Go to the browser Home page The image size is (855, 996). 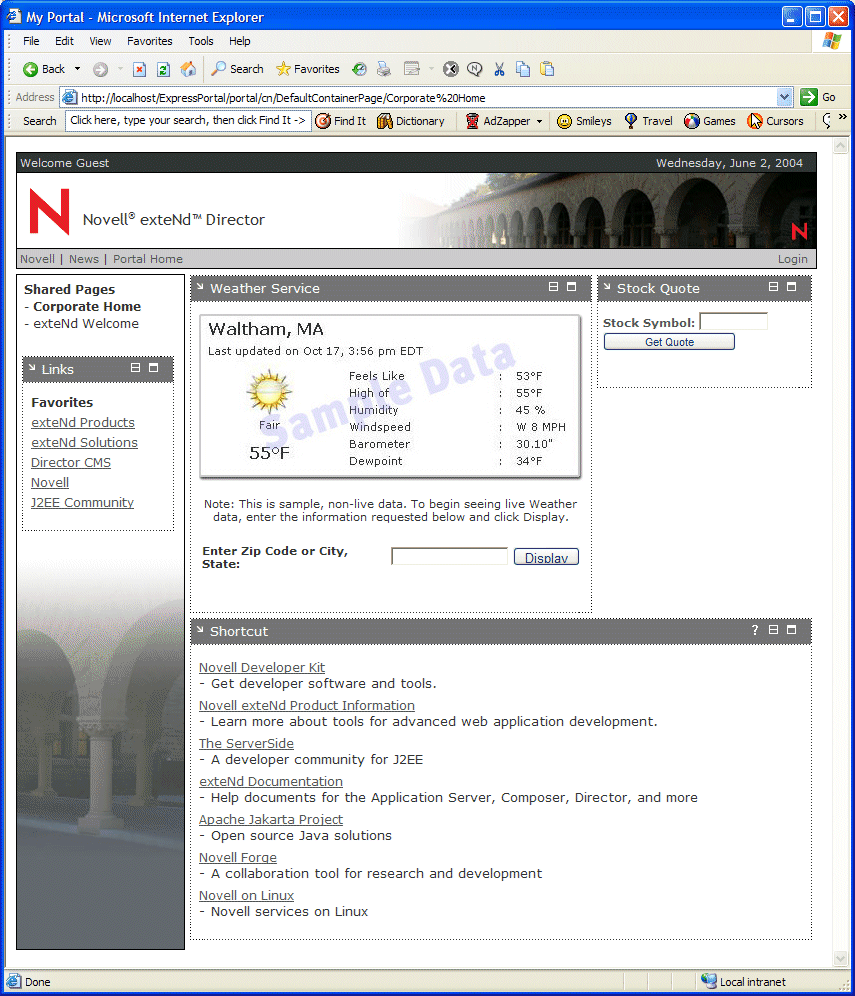pos(188,69)
